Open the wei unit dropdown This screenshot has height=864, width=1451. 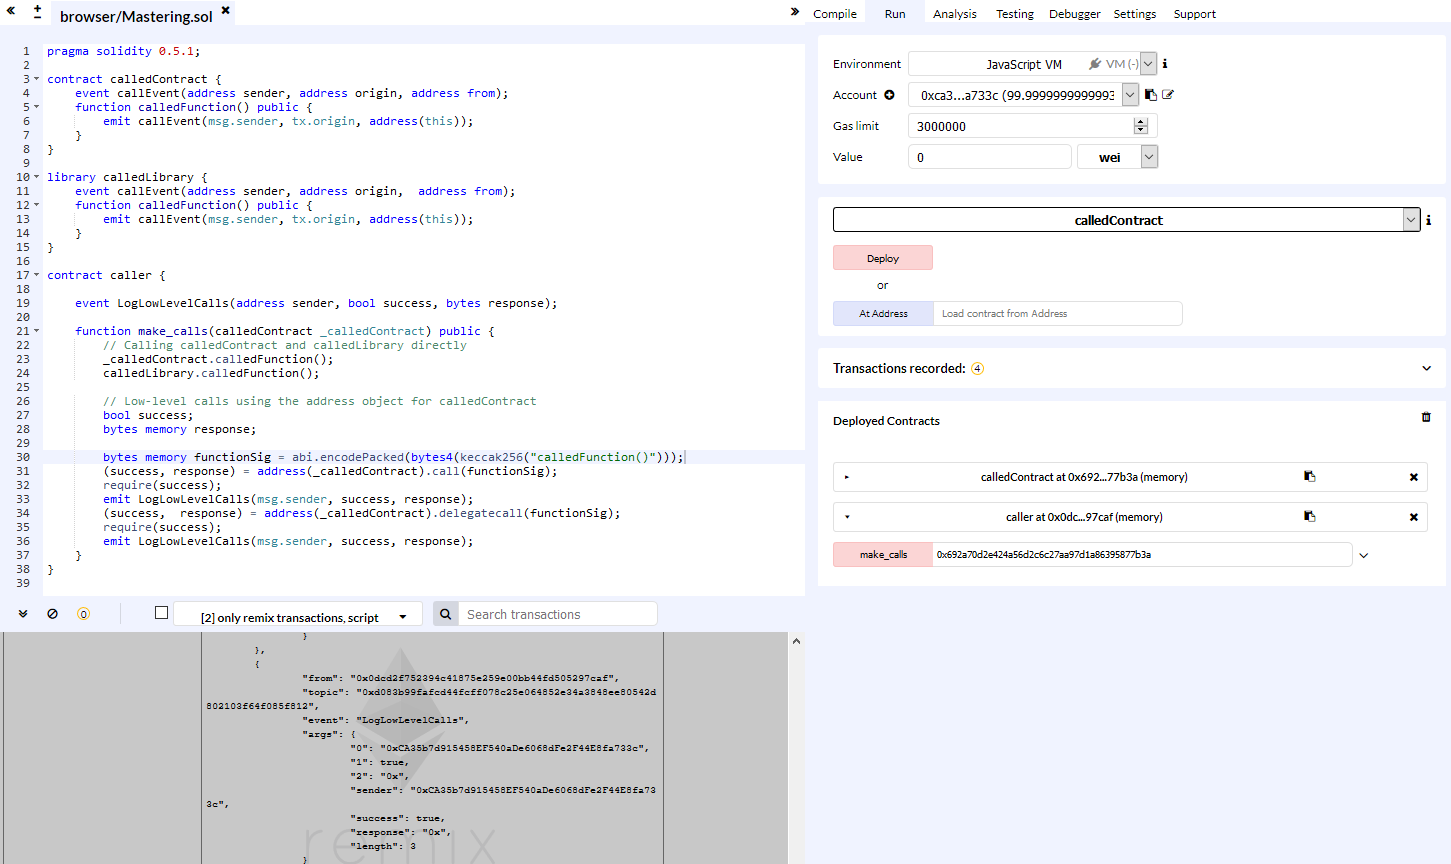click(x=1117, y=157)
